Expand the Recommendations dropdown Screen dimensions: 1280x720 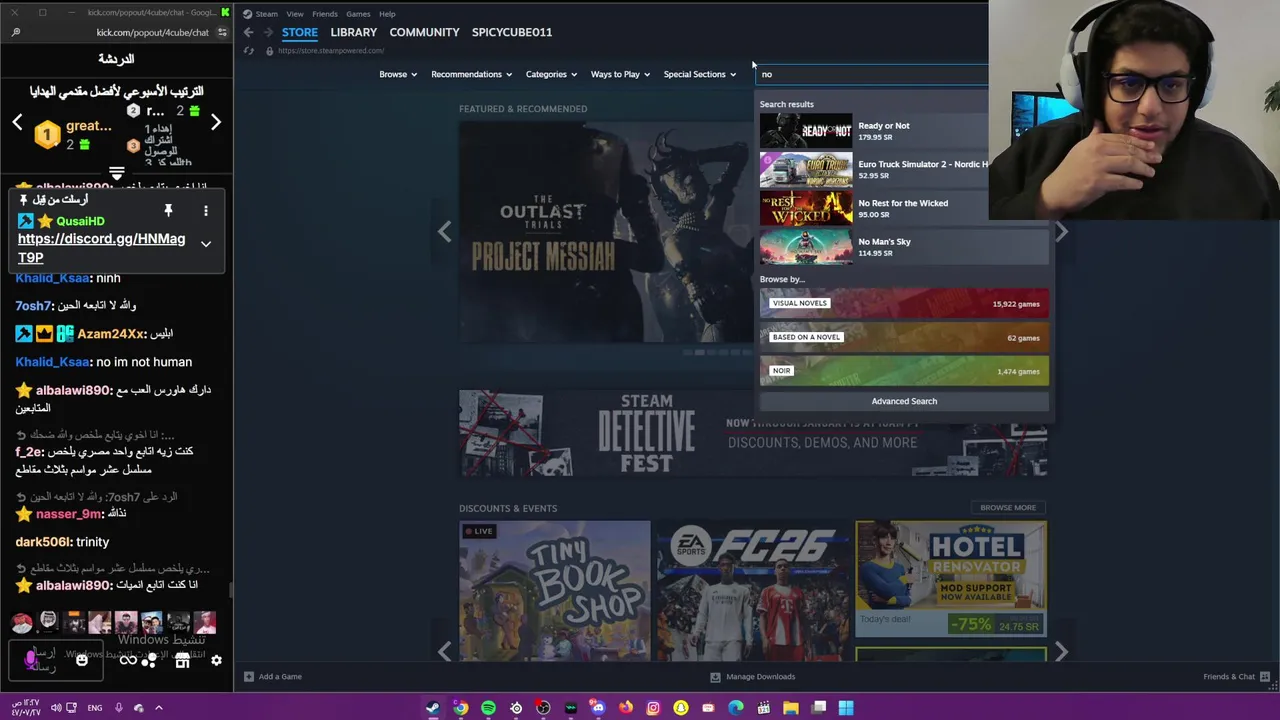coord(471,74)
